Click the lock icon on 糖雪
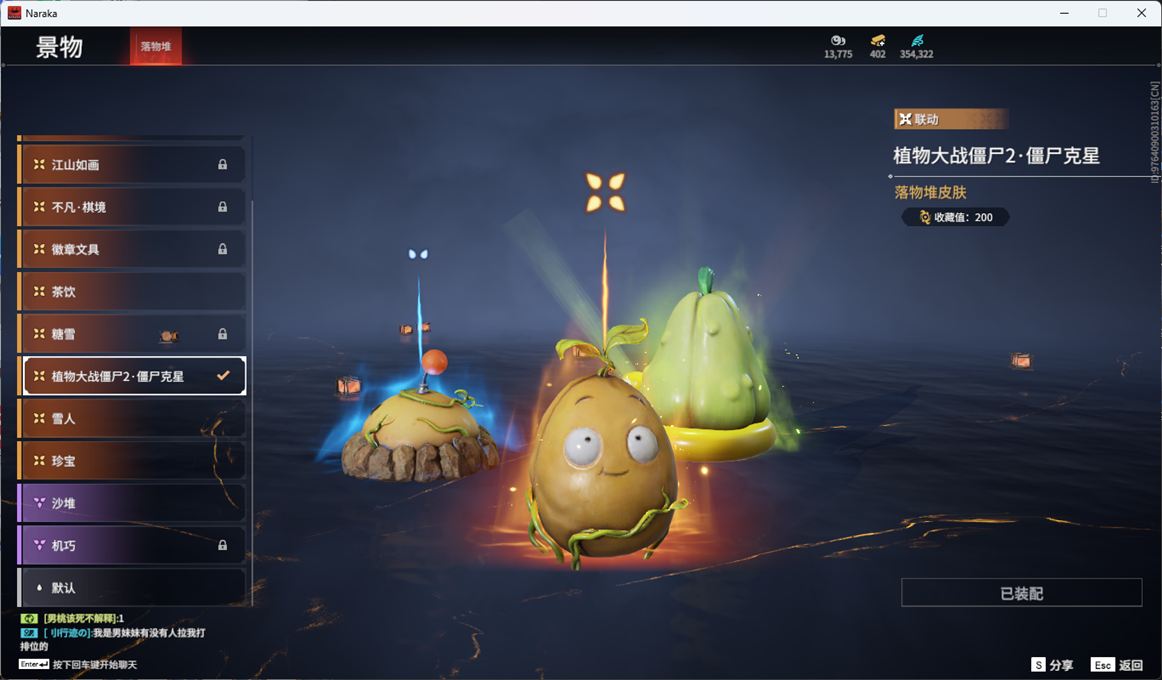 pyautogui.click(x=222, y=334)
